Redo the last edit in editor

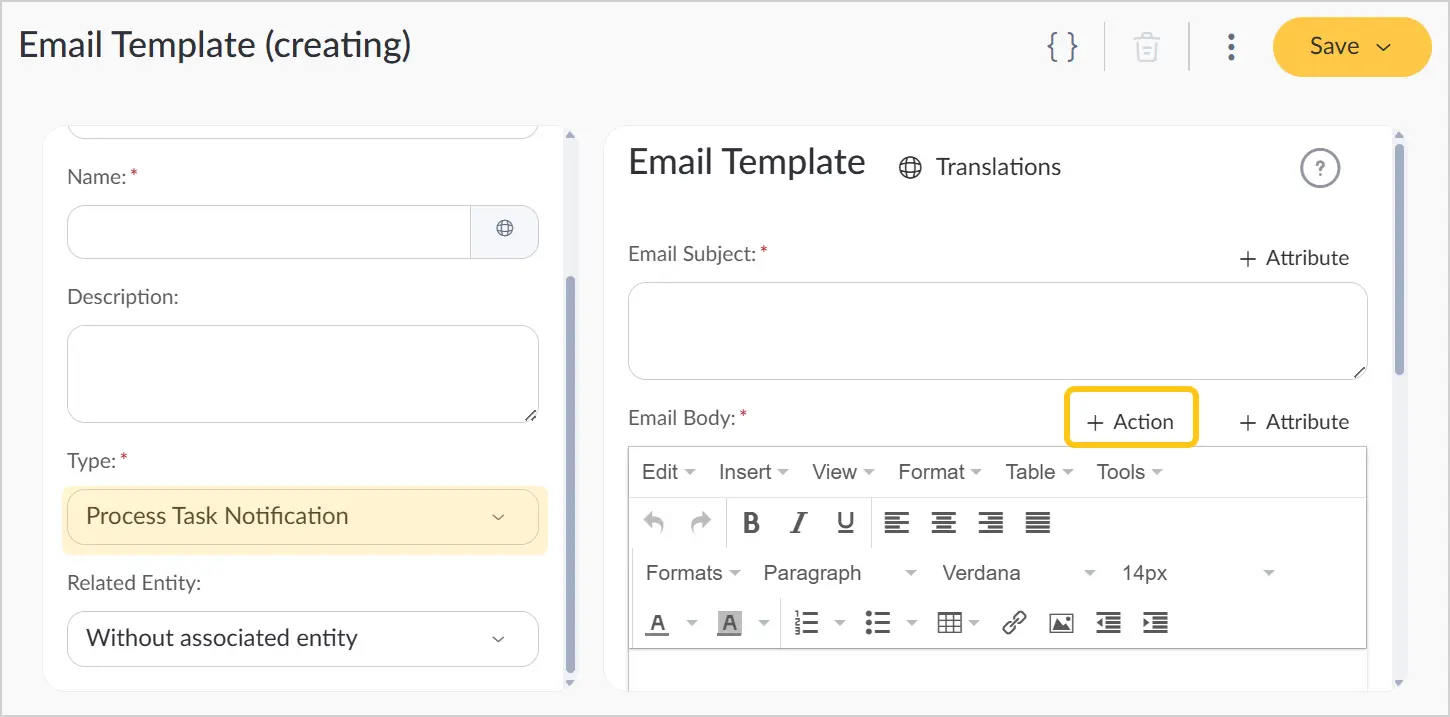coord(701,522)
